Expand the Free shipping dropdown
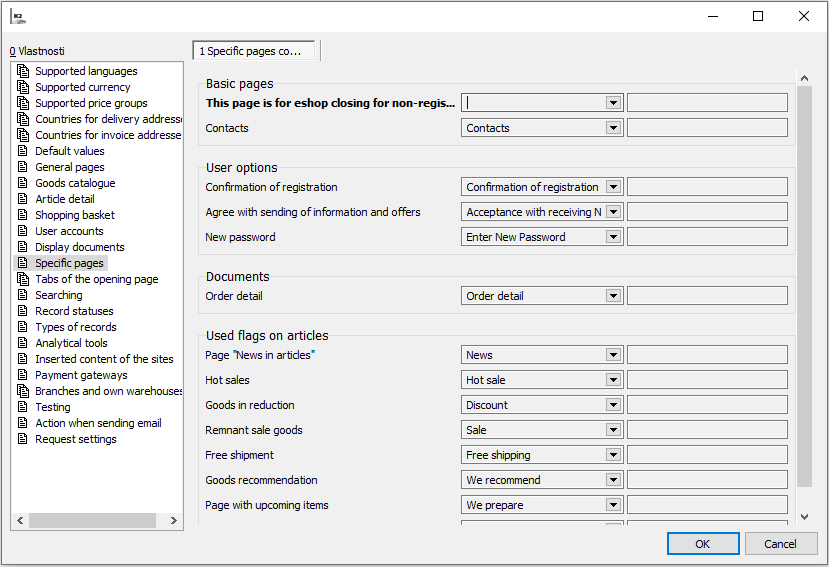 coord(613,455)
